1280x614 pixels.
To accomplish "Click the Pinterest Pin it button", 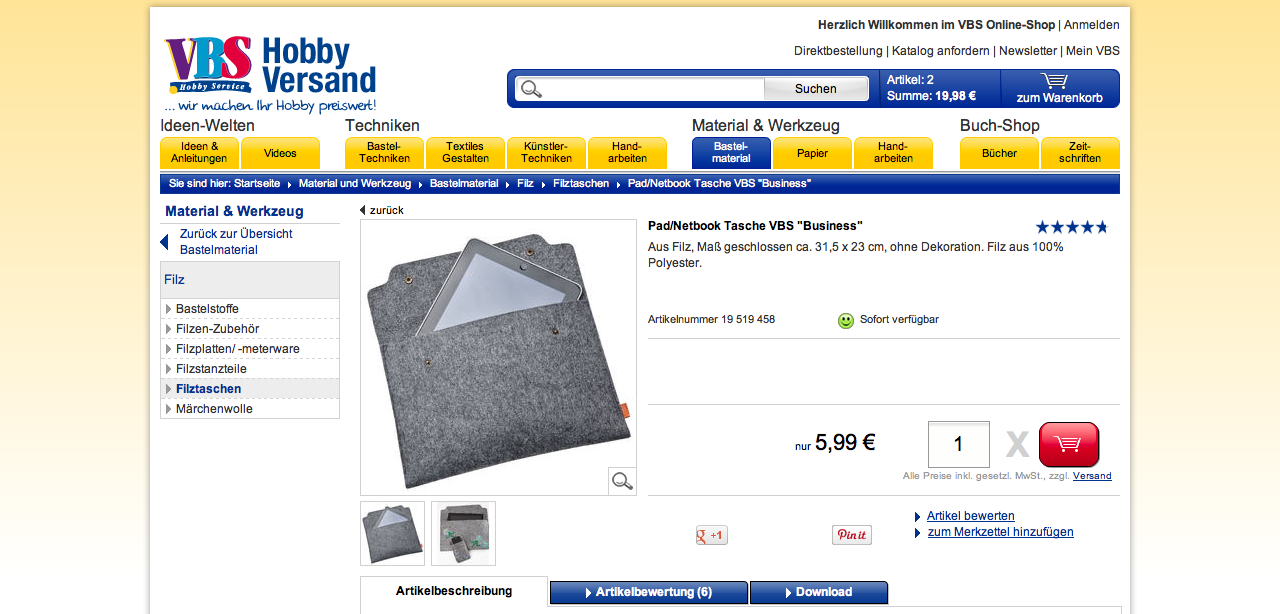I will [851, 535].
